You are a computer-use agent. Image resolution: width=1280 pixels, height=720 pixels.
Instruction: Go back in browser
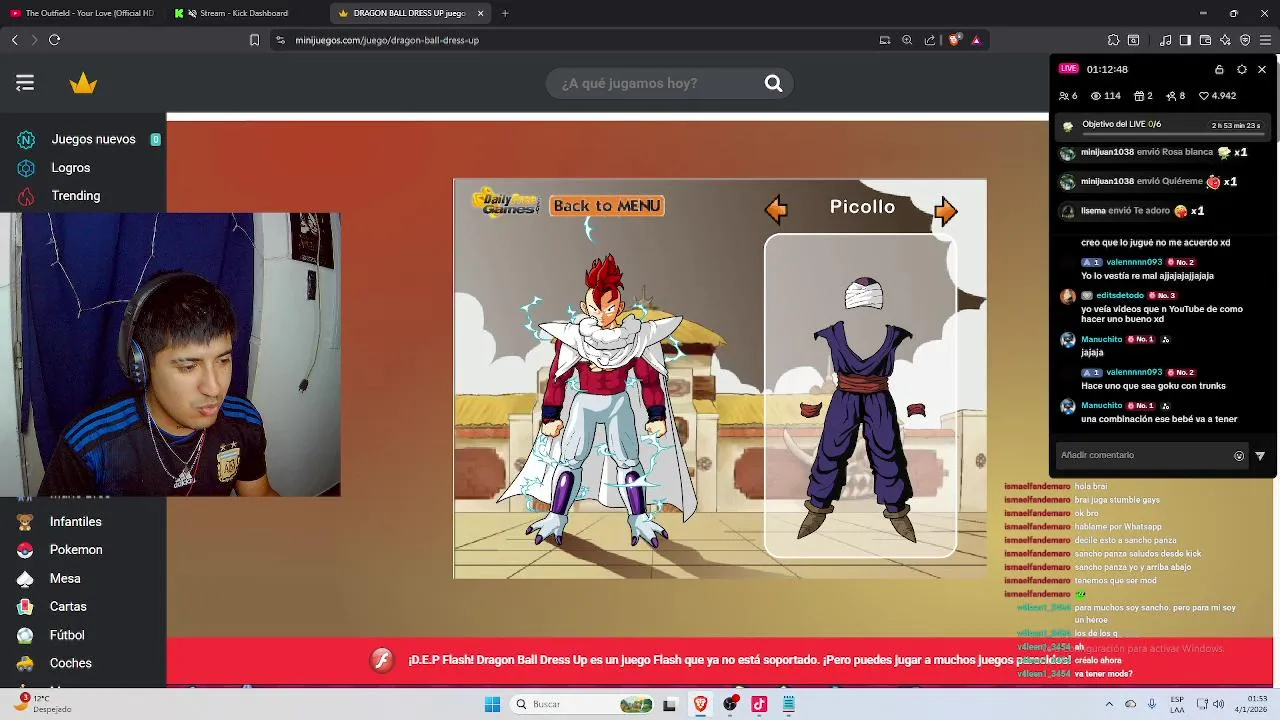click(15, 40)
